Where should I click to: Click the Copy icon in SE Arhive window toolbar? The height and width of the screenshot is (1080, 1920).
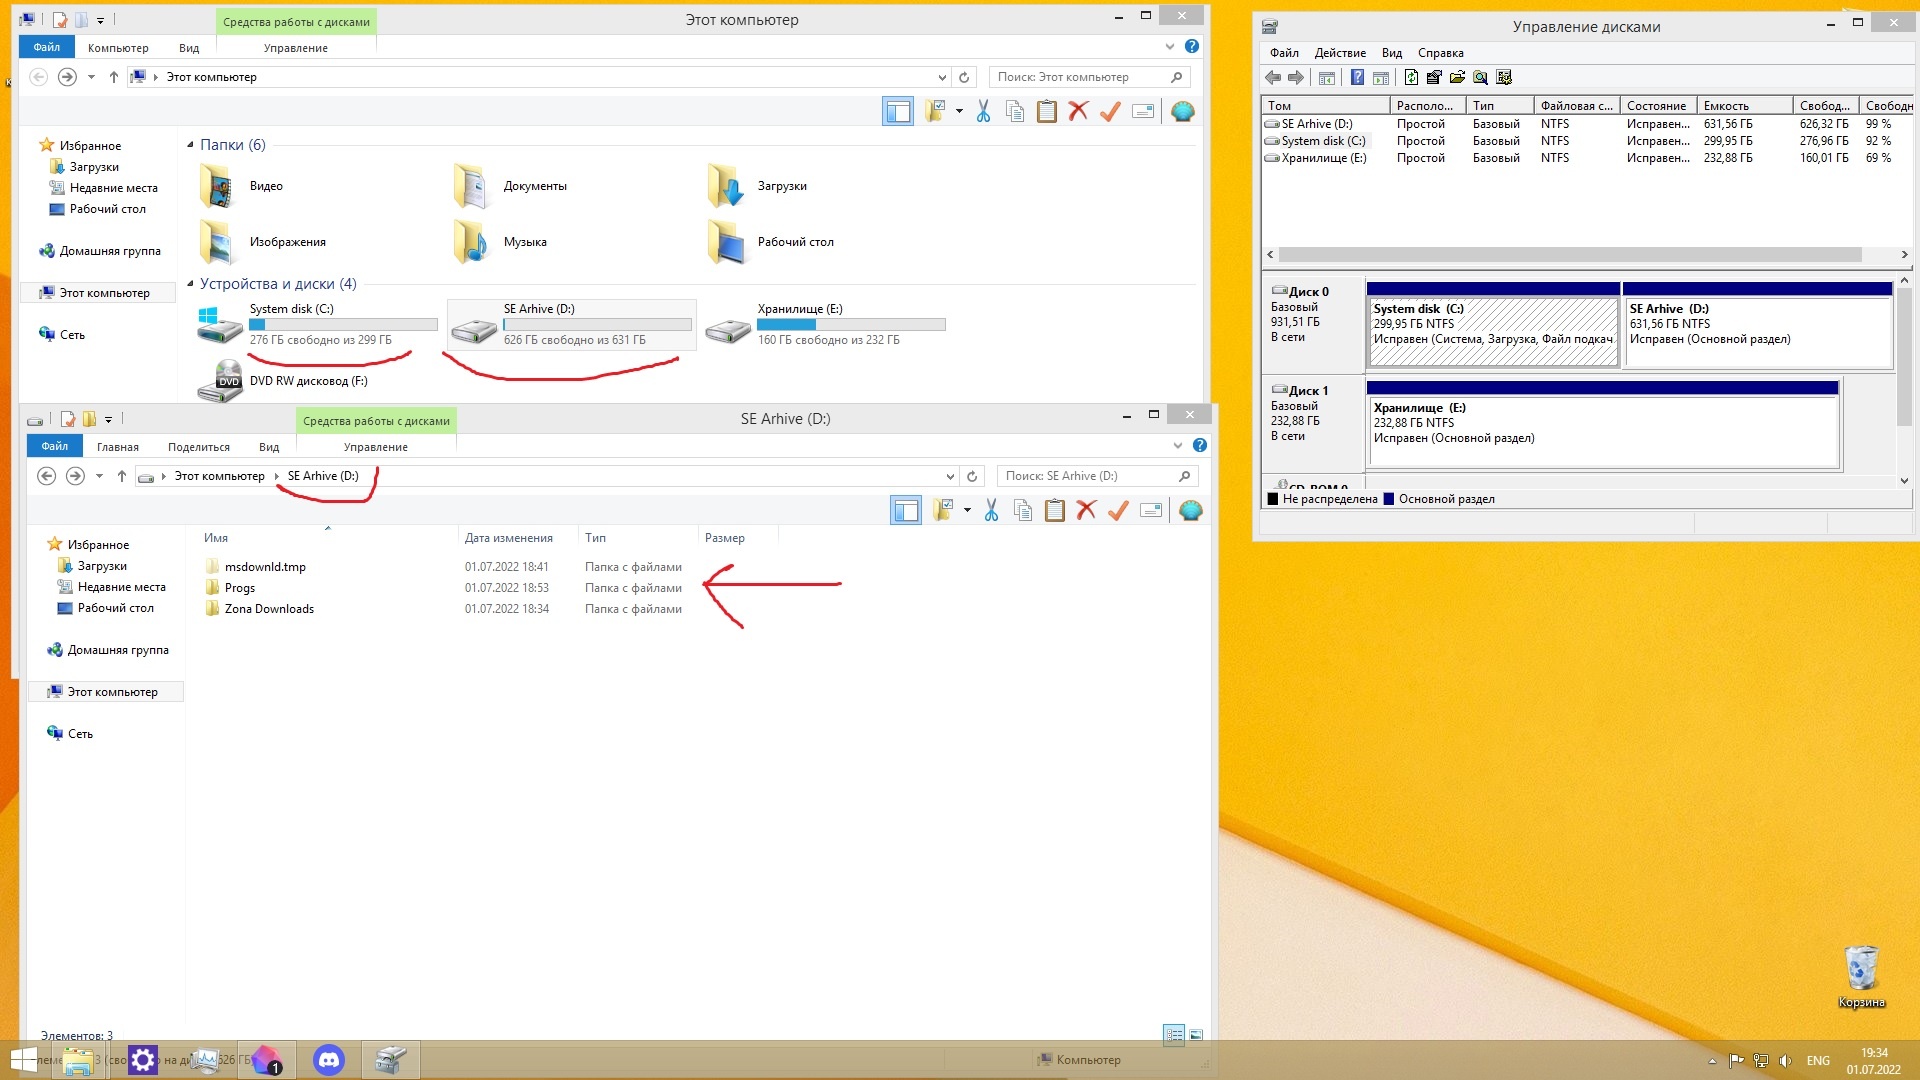pos(1022,511)
